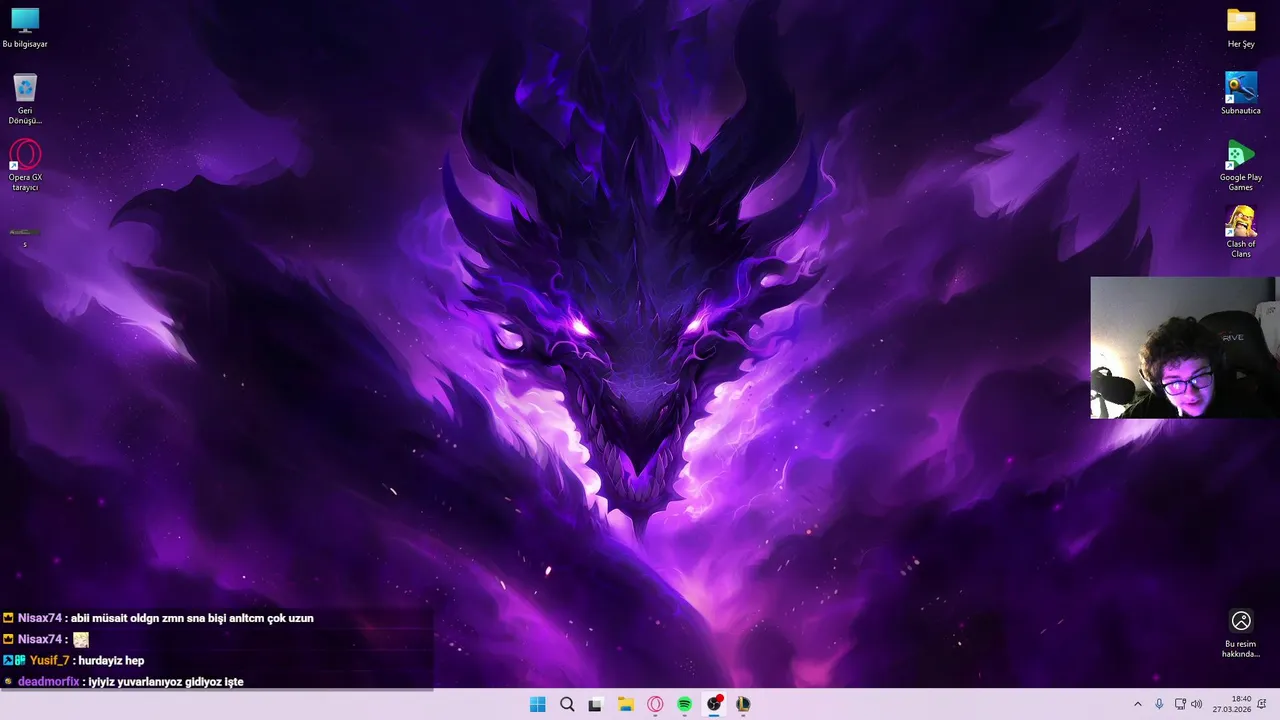
Task: Click the emote image in Nisax74's message
Action: click(81, 639)
